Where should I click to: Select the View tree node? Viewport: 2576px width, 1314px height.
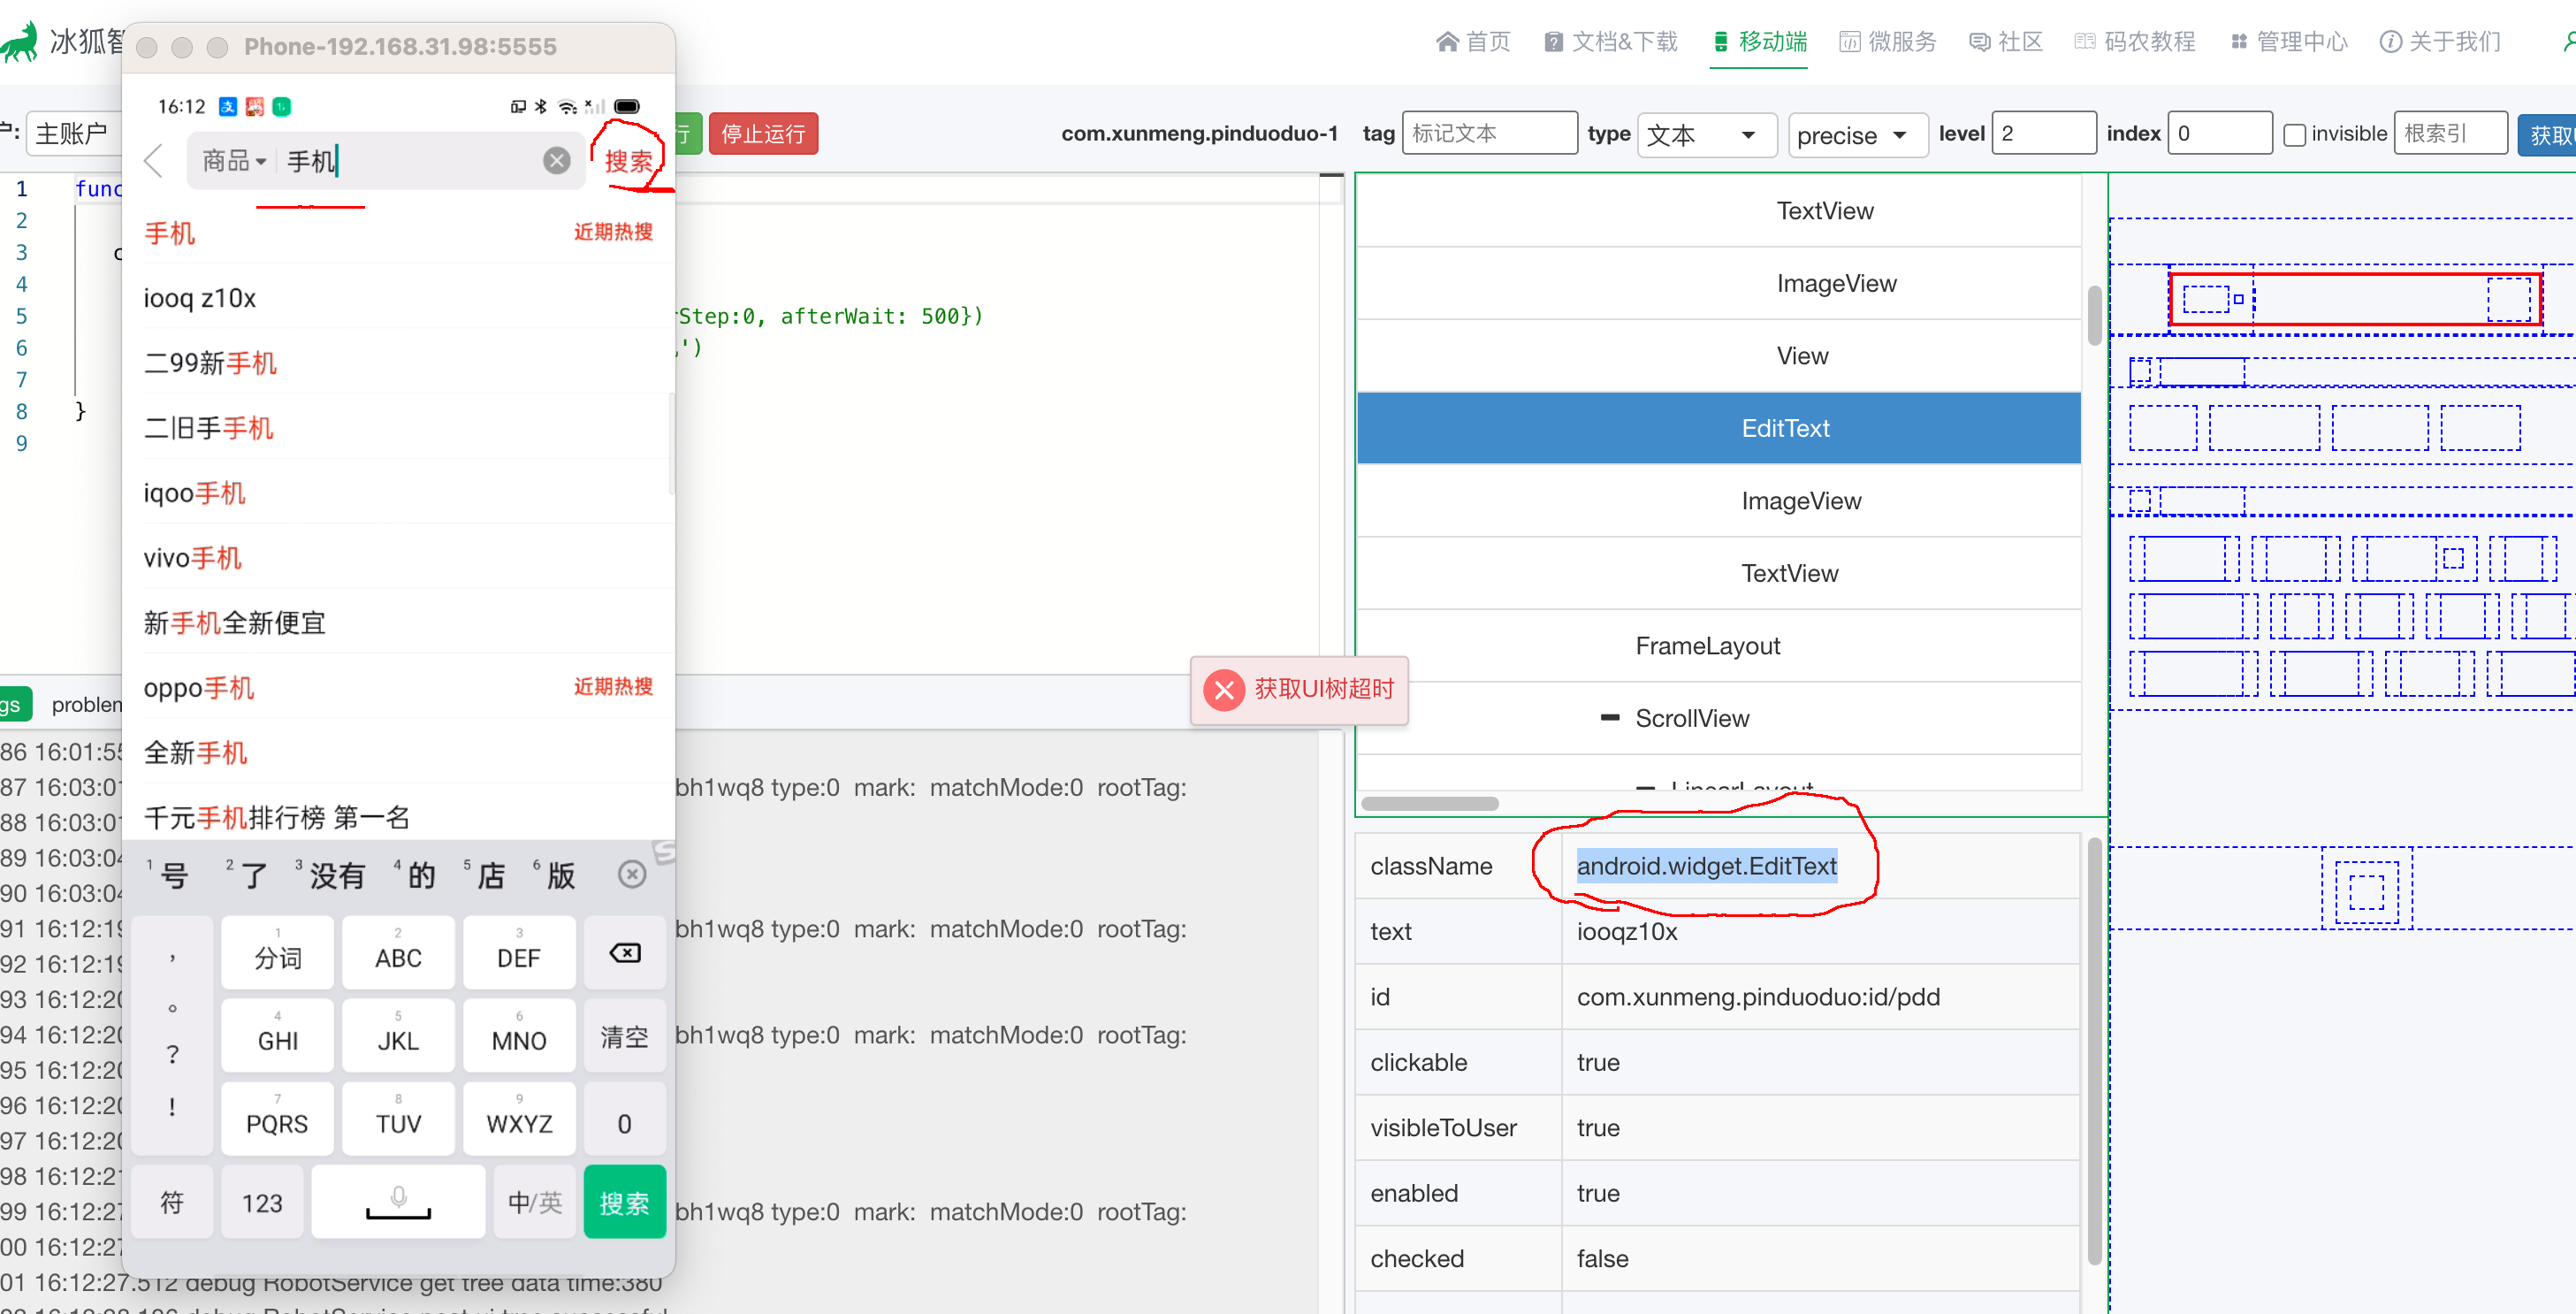pyautogui.click(x=1718, y=356)
